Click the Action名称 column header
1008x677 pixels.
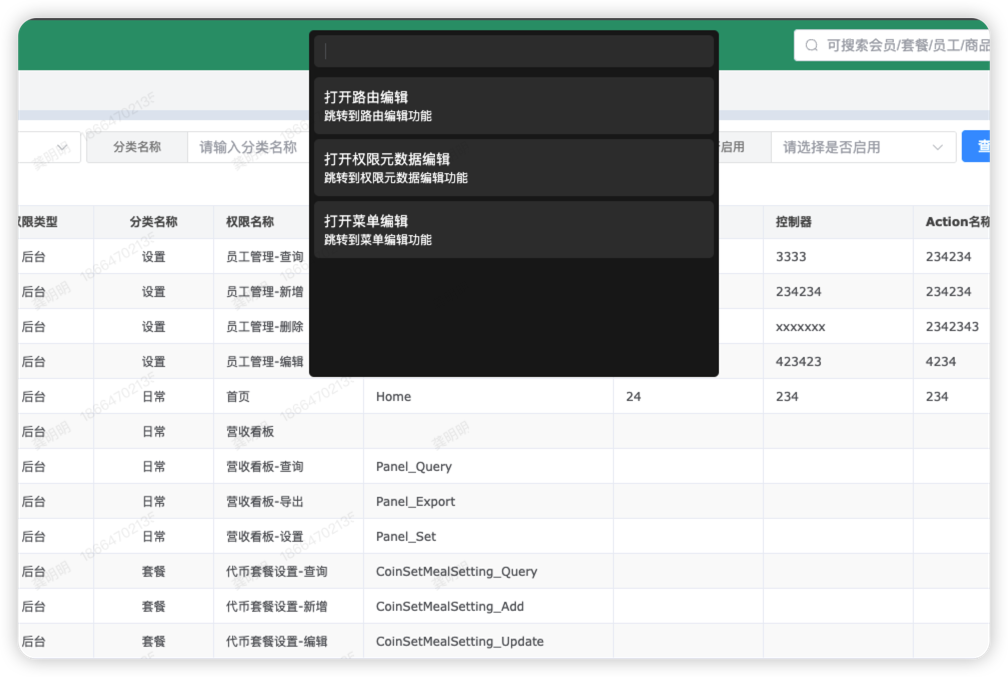click(957, 222)
